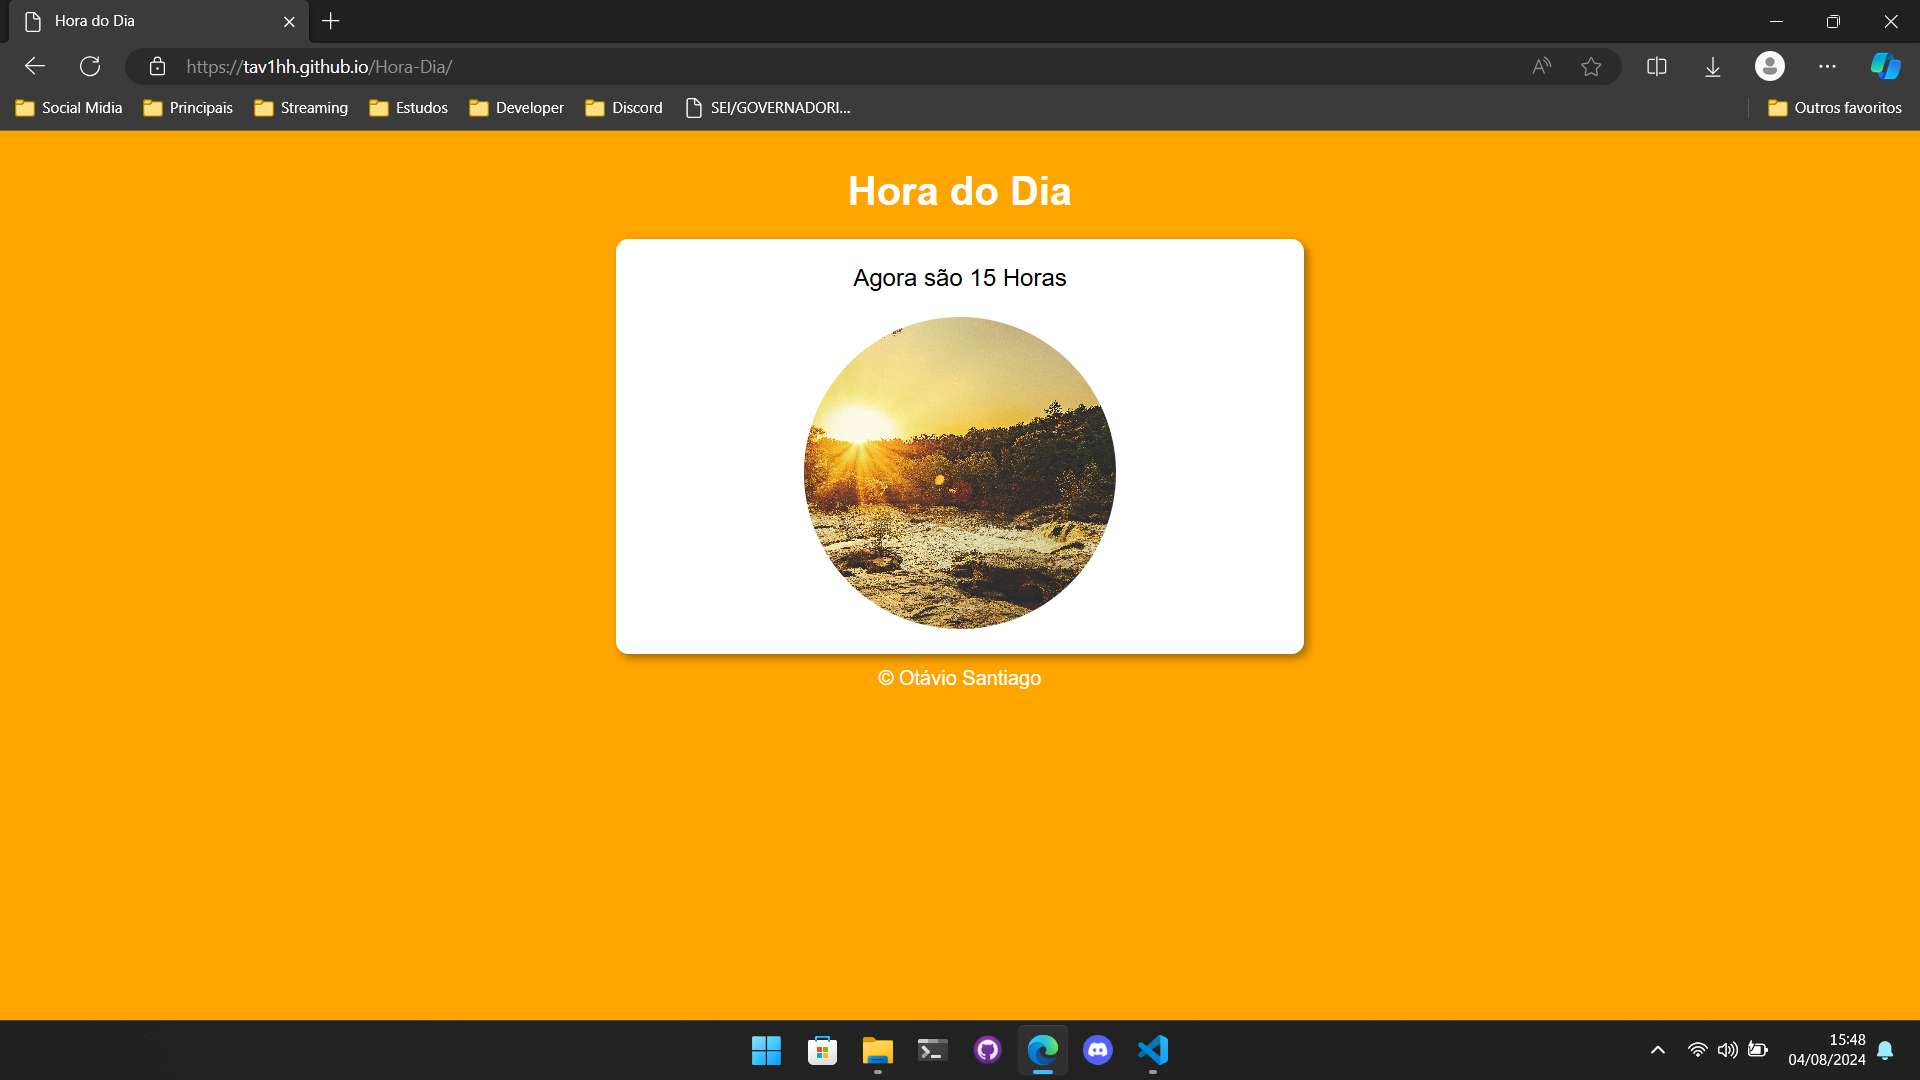1920x1080 pixels.
Task: Click the URL address field
Action: (800, 67)
